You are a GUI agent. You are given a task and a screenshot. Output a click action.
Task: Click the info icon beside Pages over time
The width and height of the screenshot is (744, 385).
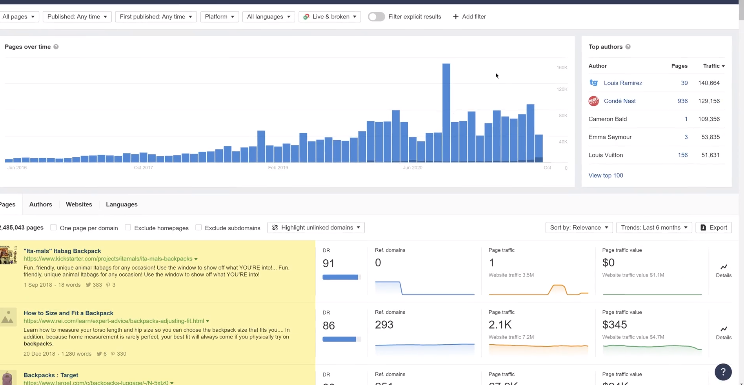(56, 47)
